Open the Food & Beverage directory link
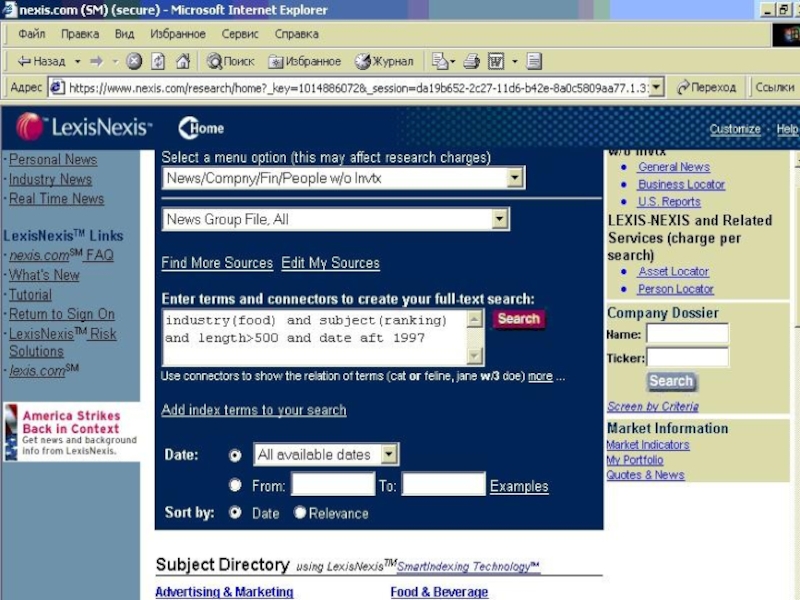Screen dimensions: 800x600 (x=439, y=592)
